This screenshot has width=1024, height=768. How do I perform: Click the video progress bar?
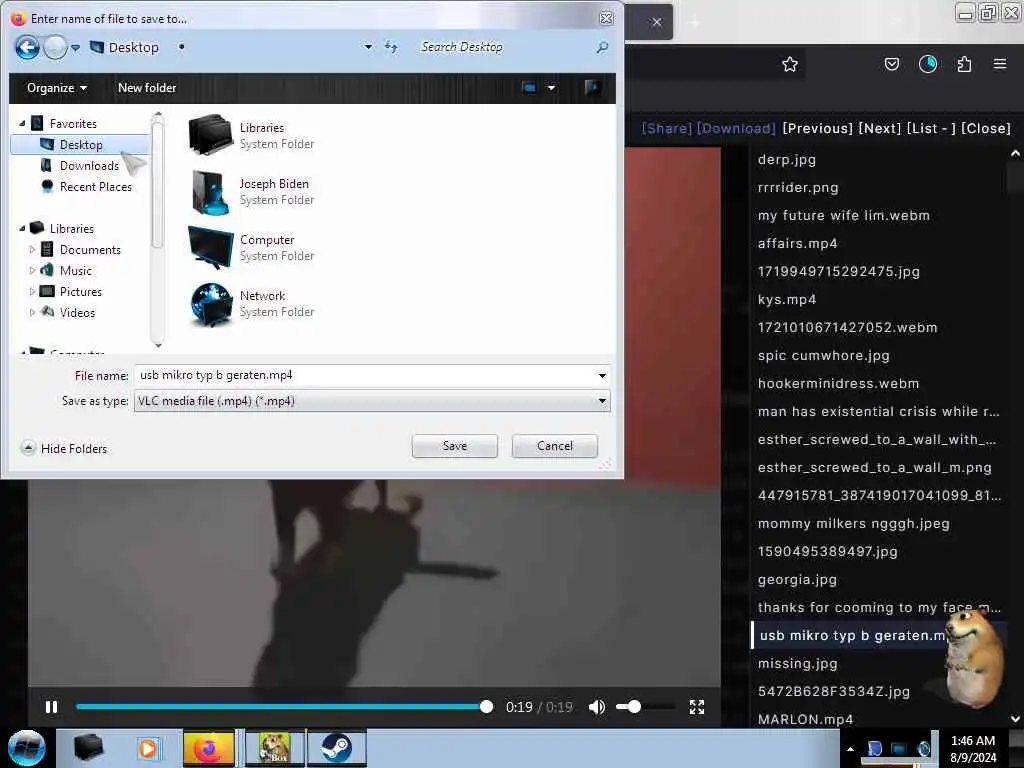(281, 707)
